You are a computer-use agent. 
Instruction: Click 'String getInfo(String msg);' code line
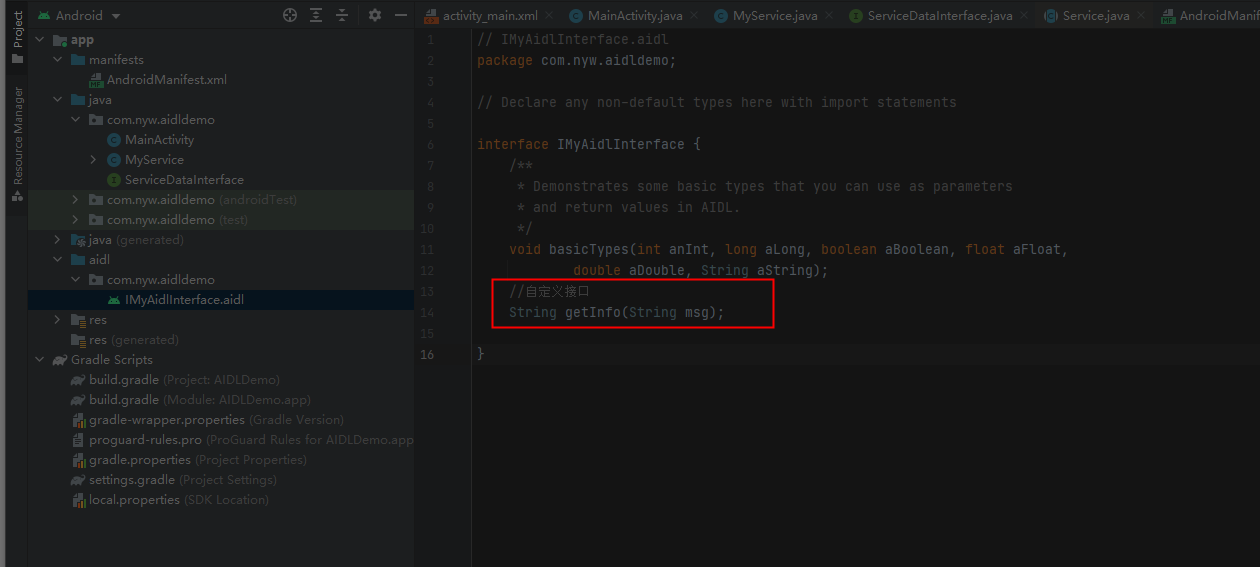point(616,313)
